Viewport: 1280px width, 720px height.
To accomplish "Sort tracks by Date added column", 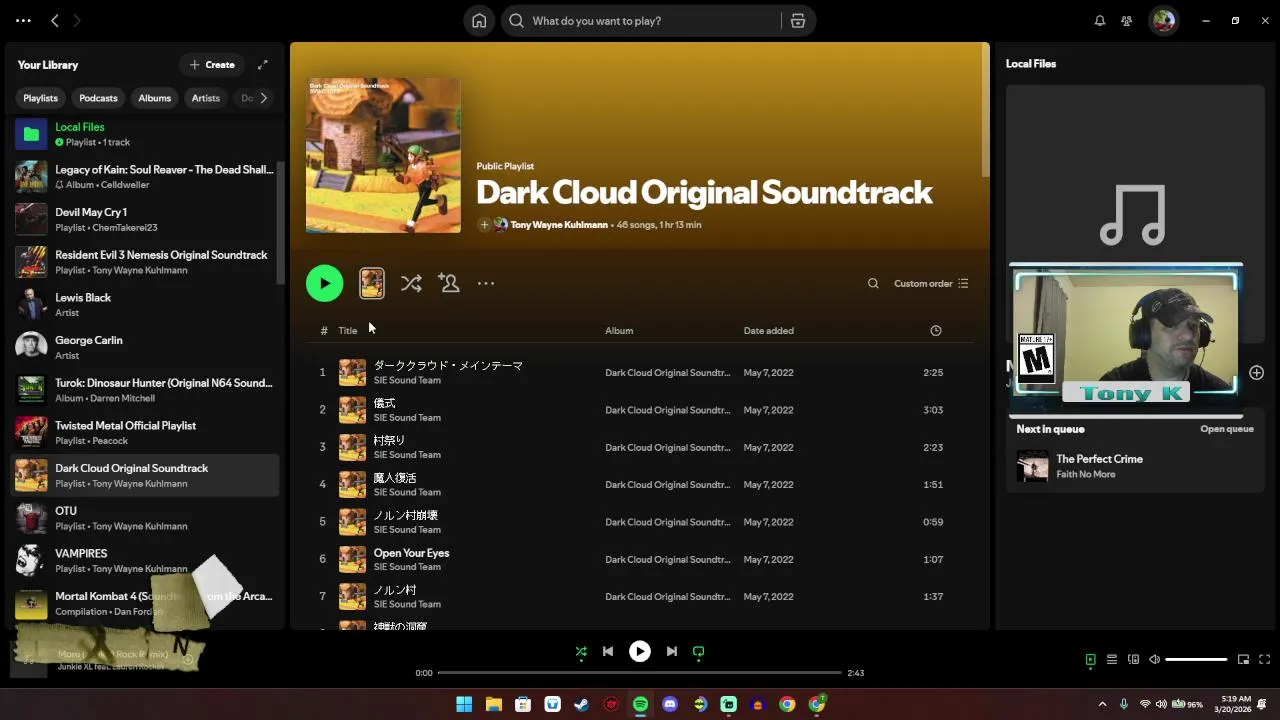I will [768, 331].
